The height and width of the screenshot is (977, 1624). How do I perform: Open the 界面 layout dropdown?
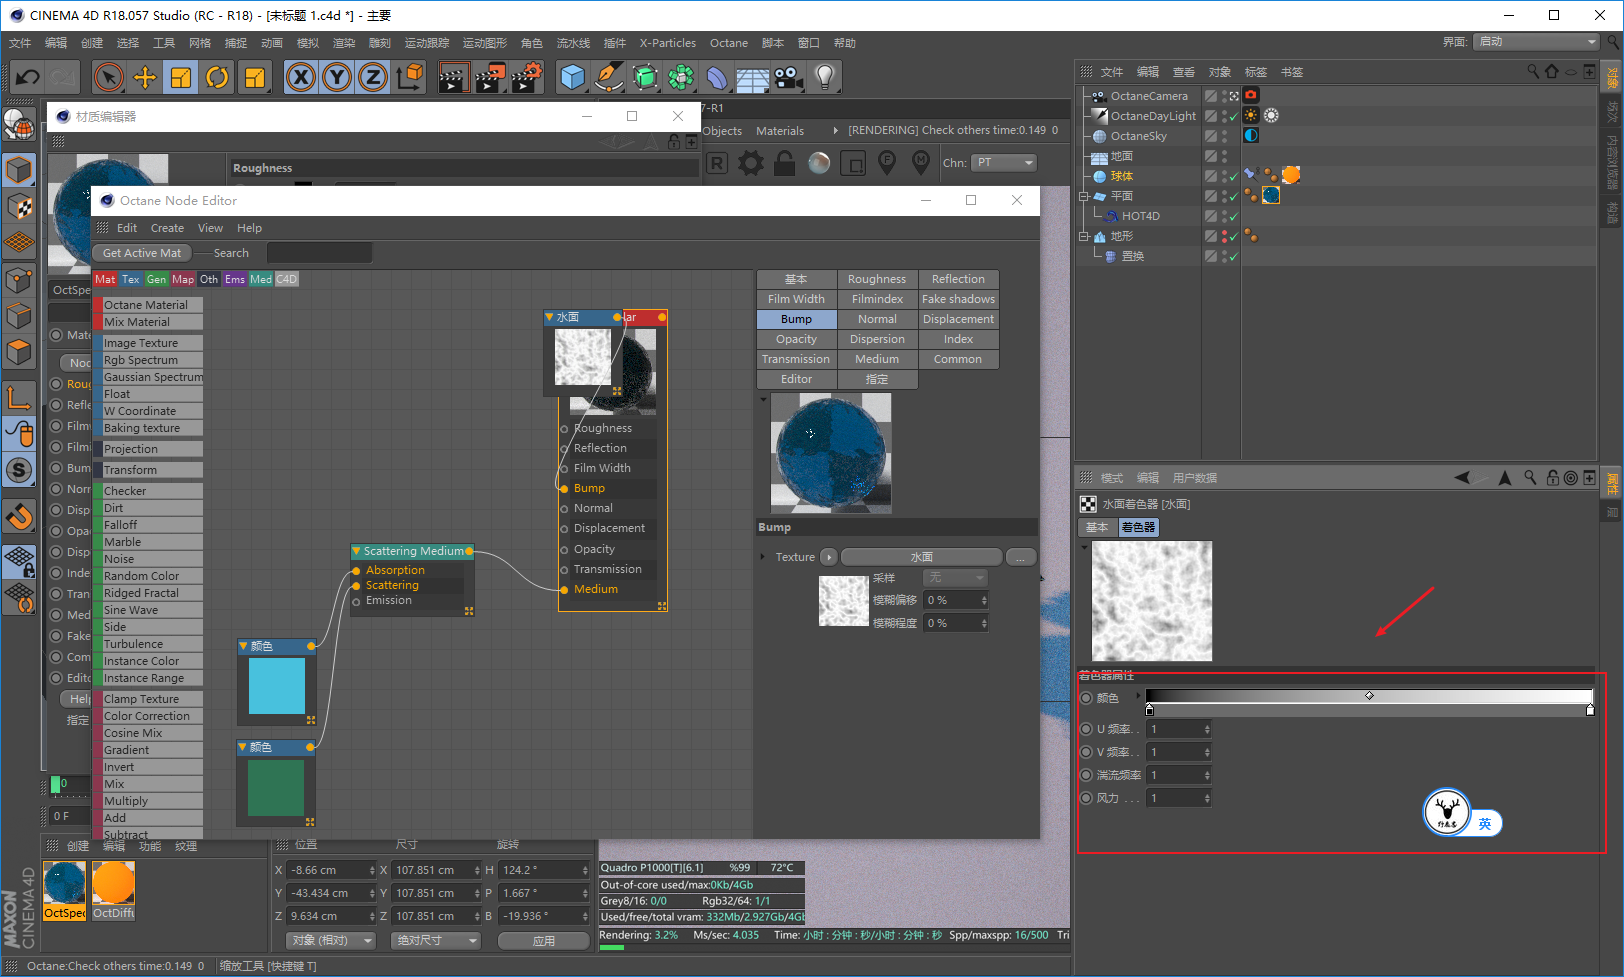[x=1537, y=42]
